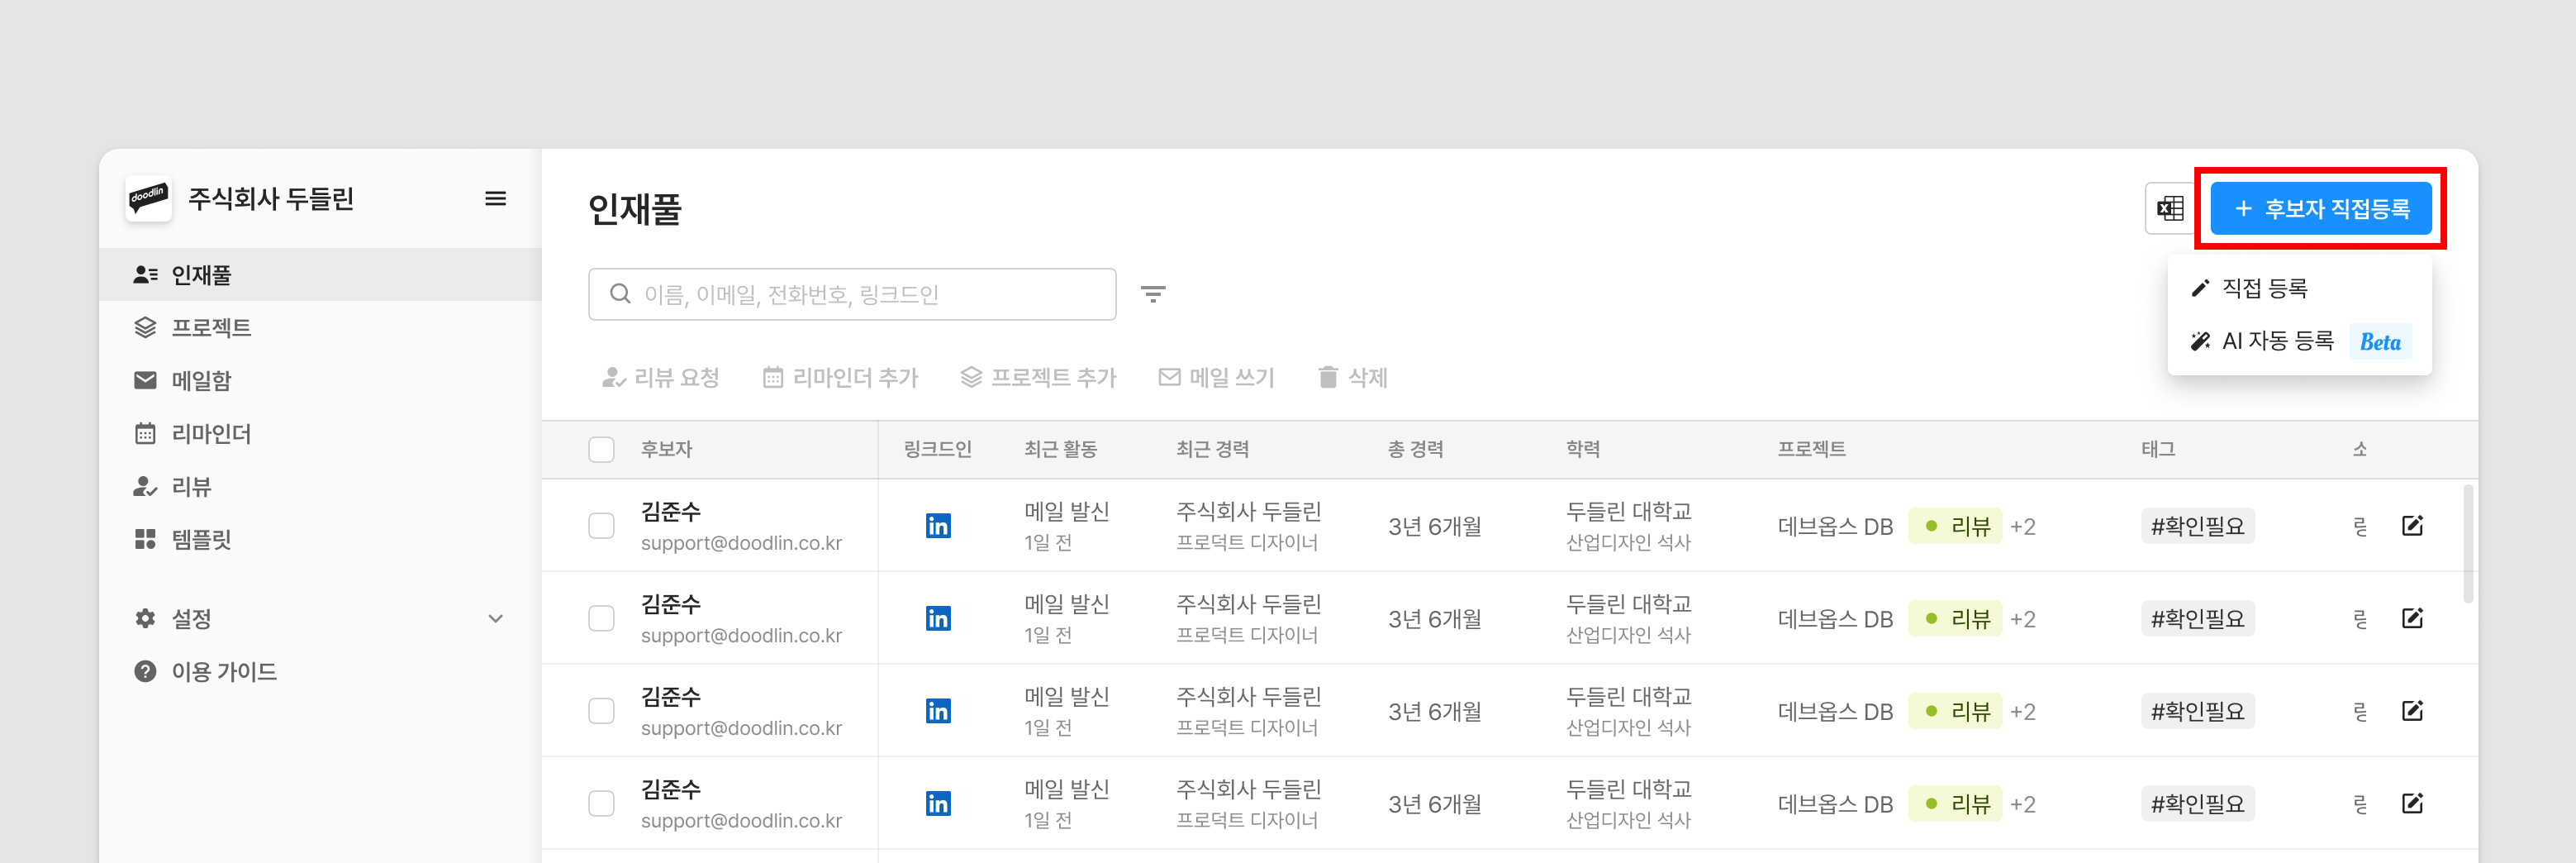Open the 후보자 직접등록 dropdown button
This screenshot has height=863, width=2576.
click(2320, 209)
